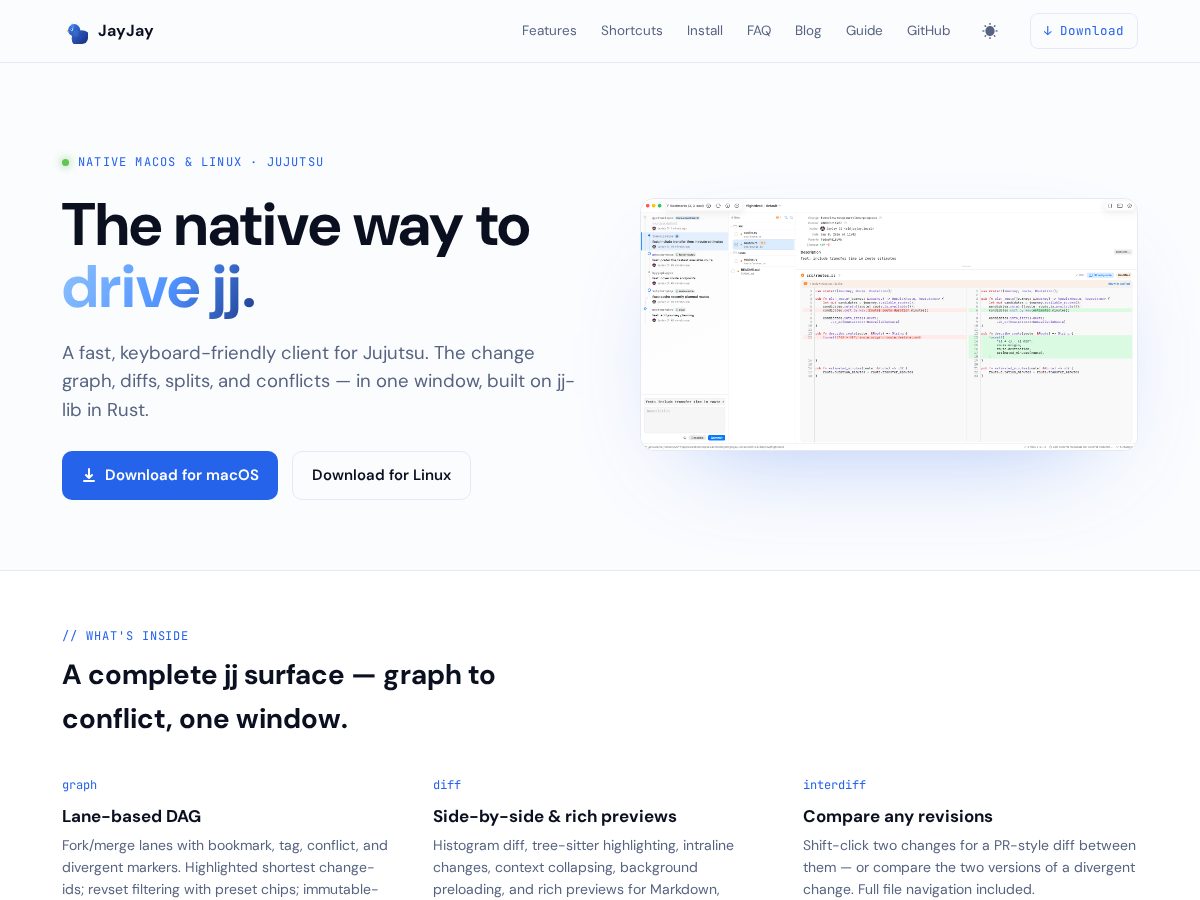Image resolution: width=1200 pixels, height=900 pixels.
Task: Click the '// WHAT'S INSIDE' label
Action: [x=125, y=636]
